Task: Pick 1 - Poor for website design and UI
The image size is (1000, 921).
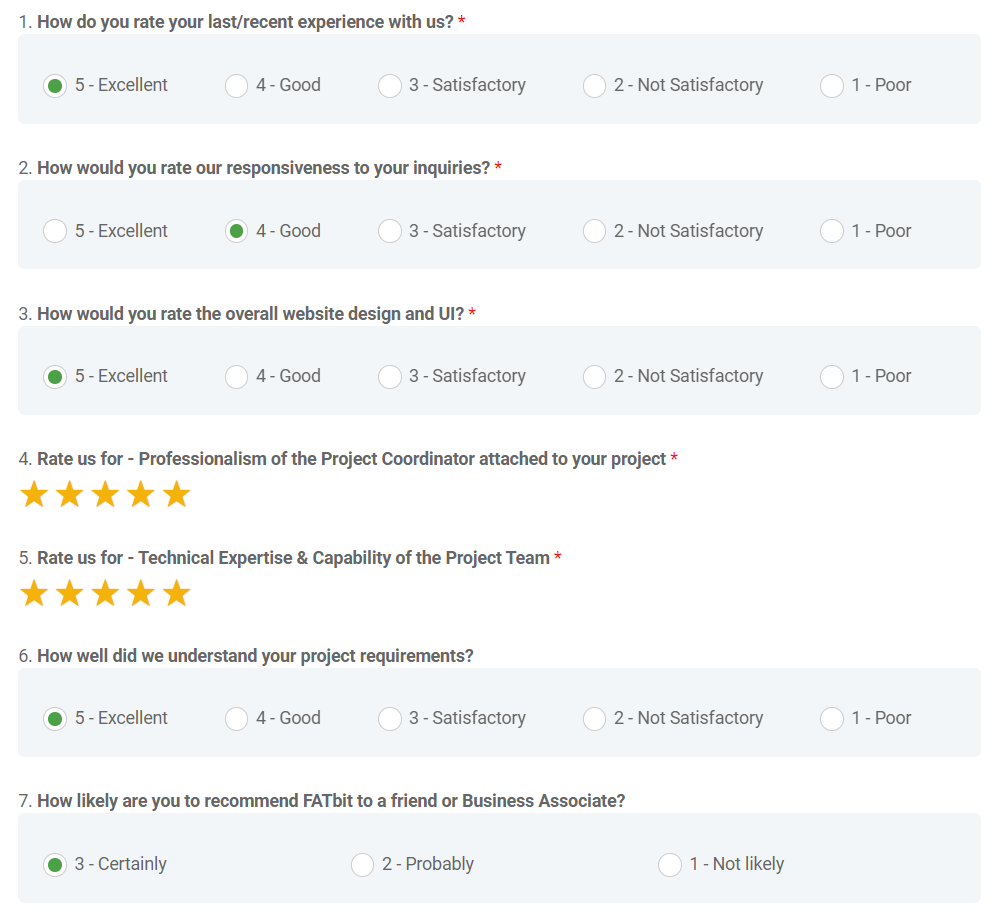Action: 832,377
